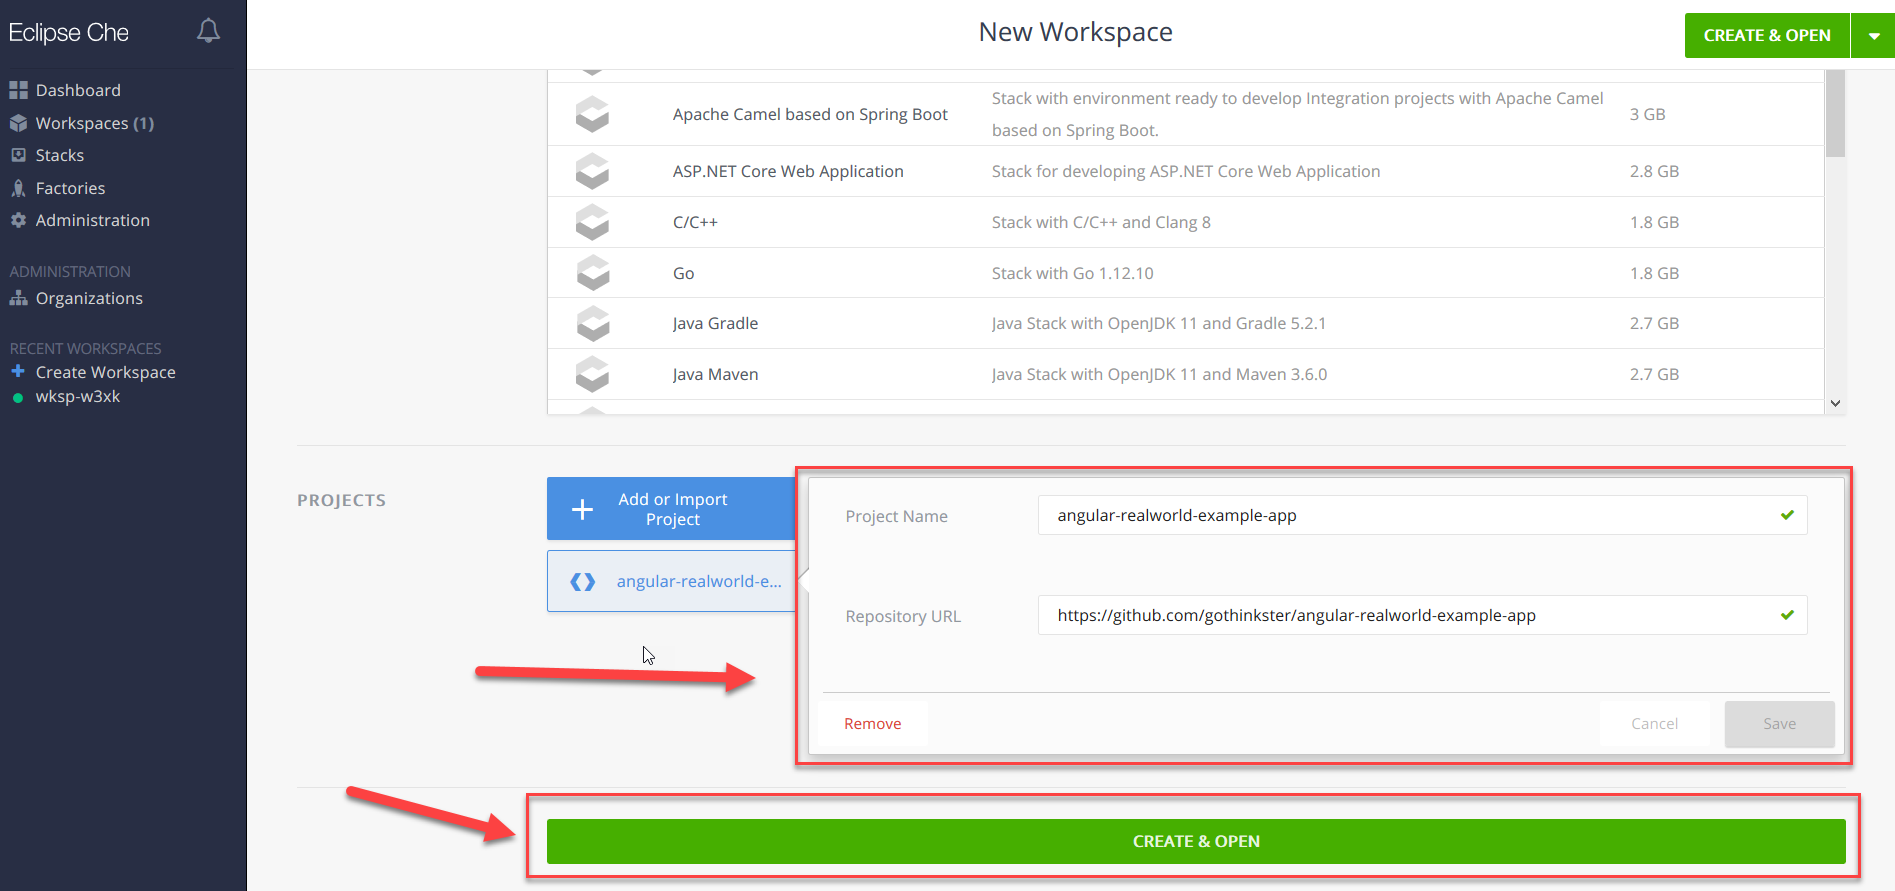Click the green checkmark in Repository URL field
The height and width of the screenshot is (891, 1895).
coord(1787,615)
